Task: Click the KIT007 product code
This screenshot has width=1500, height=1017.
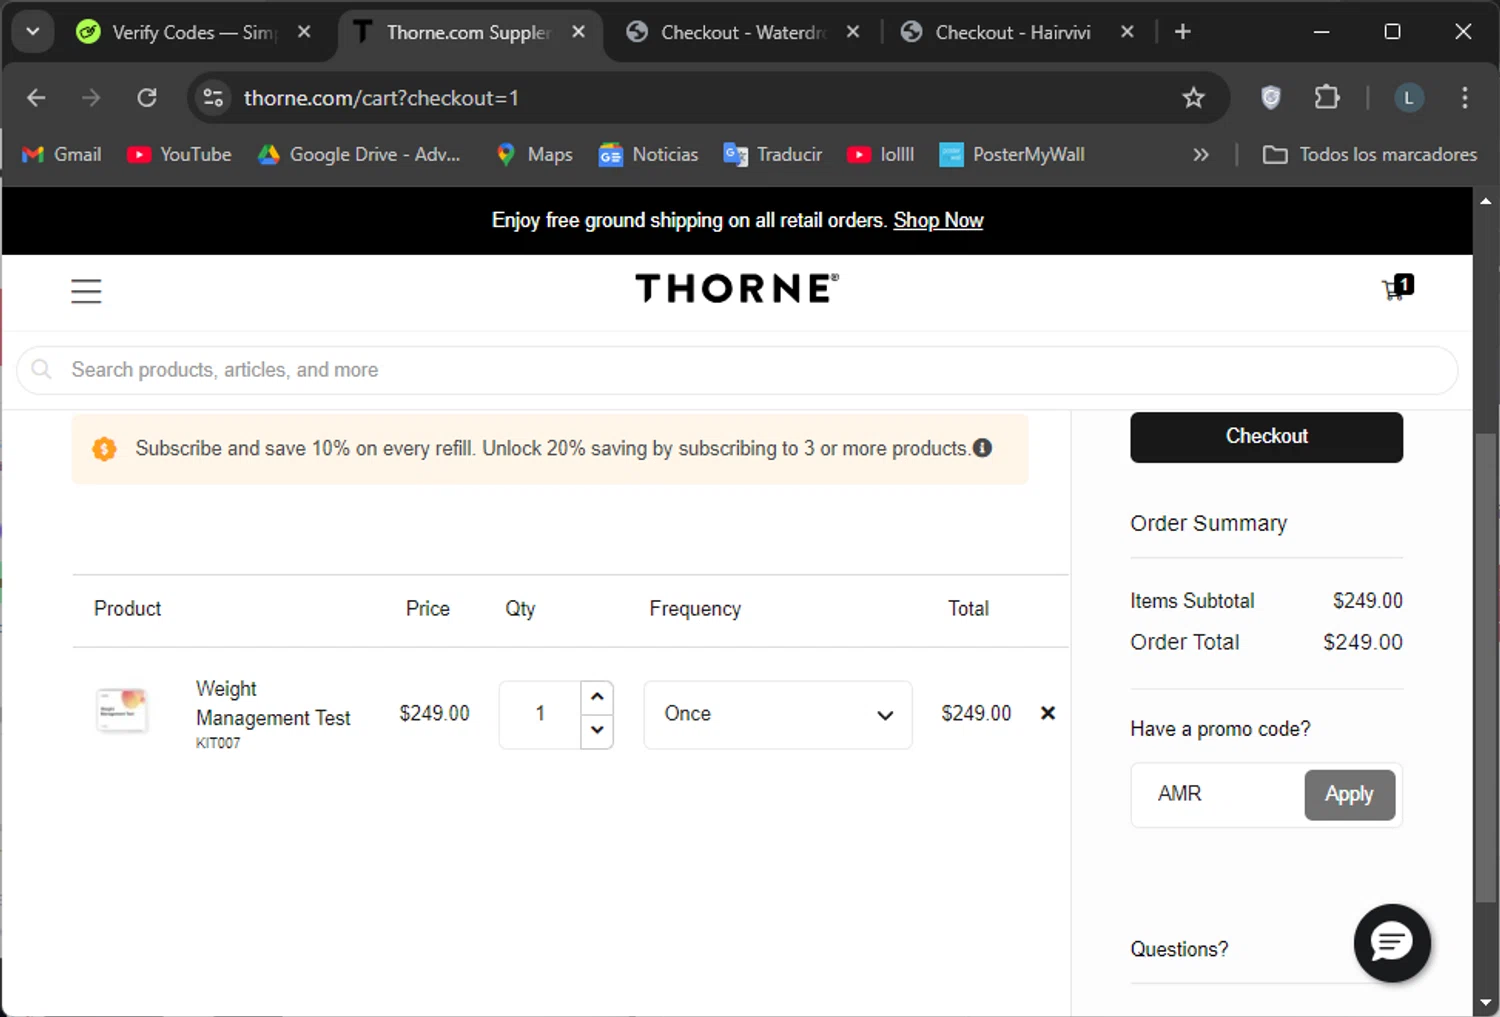Action: [x=218, y=743]
